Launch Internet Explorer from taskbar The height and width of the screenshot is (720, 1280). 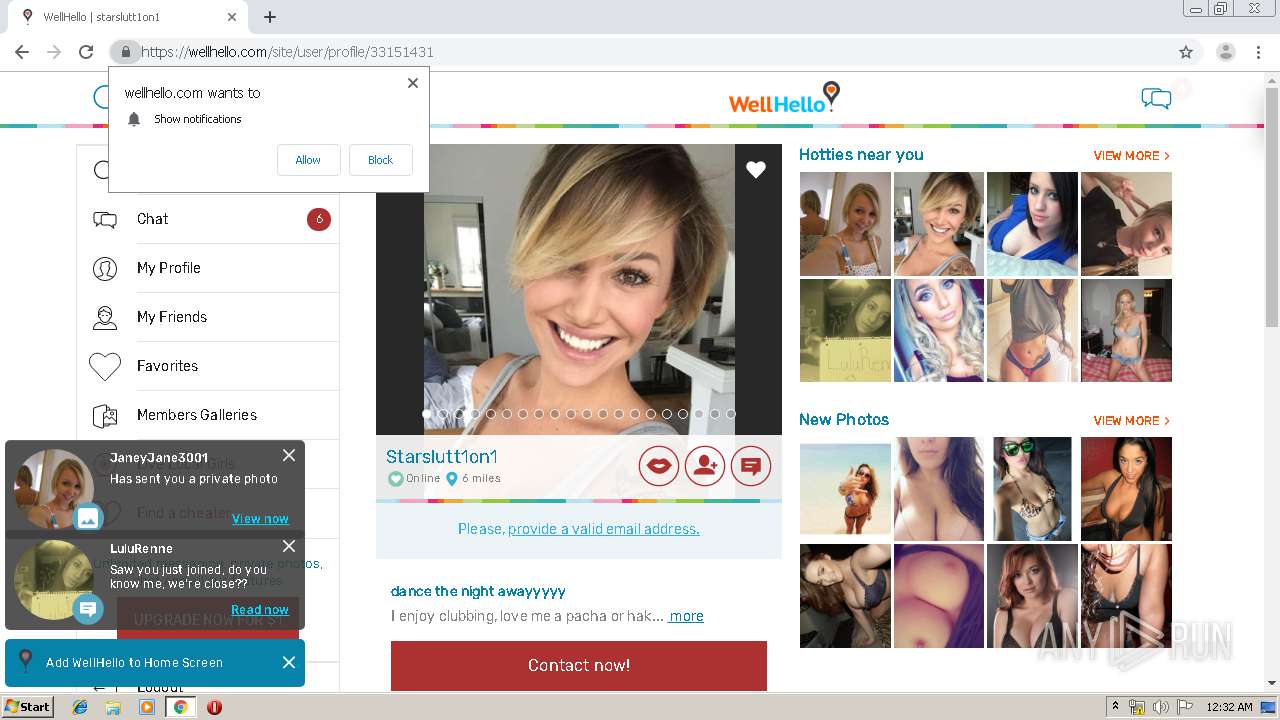(80, 707)
